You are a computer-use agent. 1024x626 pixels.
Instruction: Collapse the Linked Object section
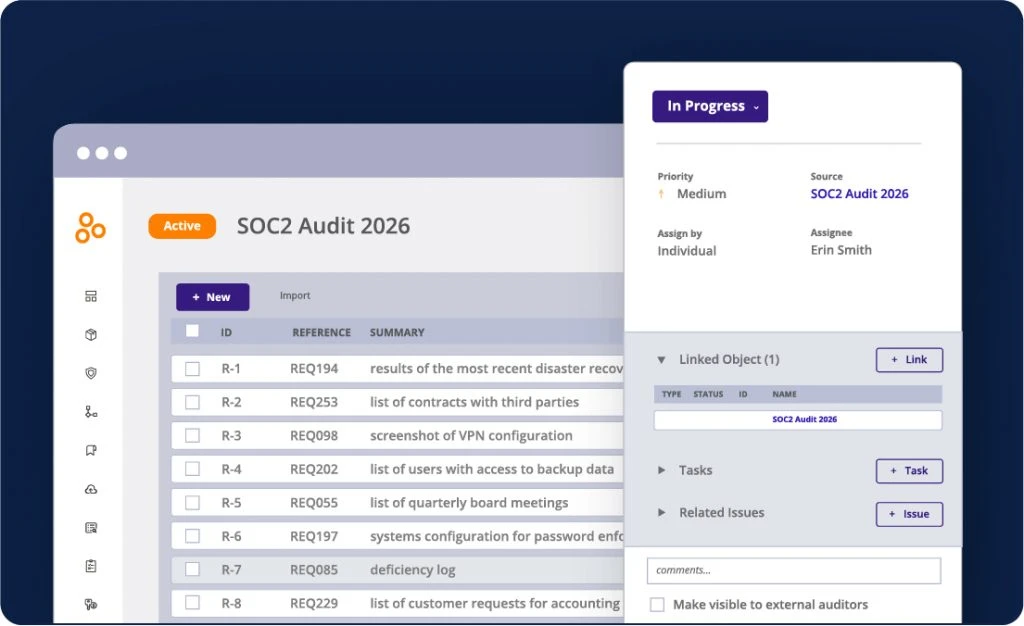point(662,360)
